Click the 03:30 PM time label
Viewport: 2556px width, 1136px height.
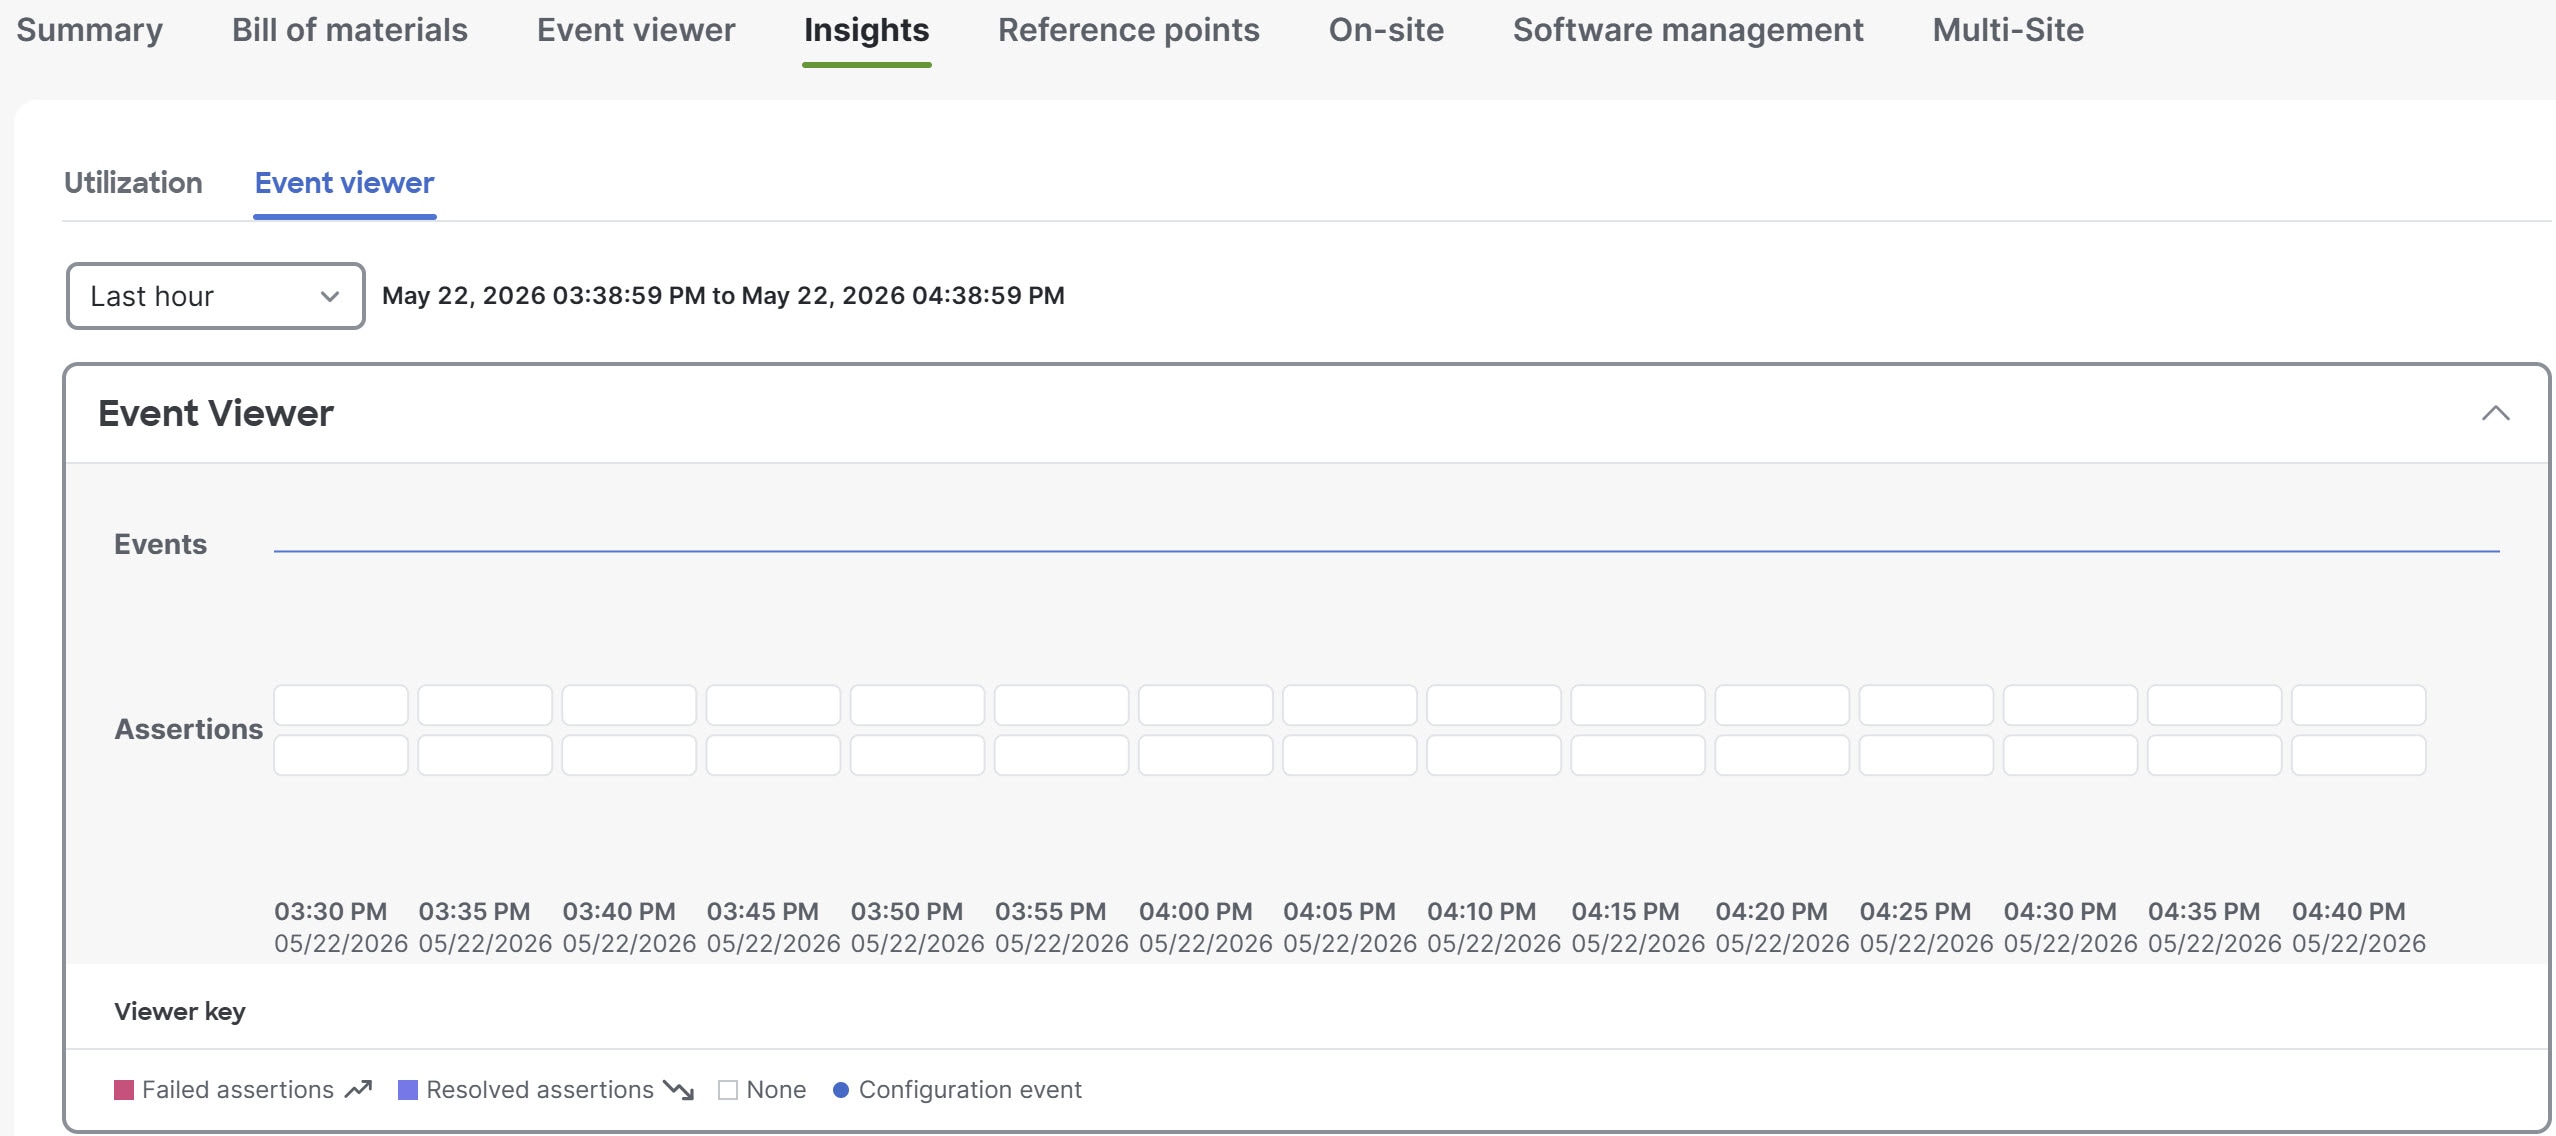(331, 912)
